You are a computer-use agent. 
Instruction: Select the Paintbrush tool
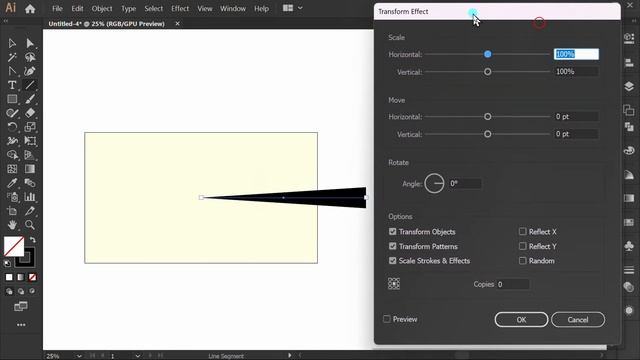point(30,99)
